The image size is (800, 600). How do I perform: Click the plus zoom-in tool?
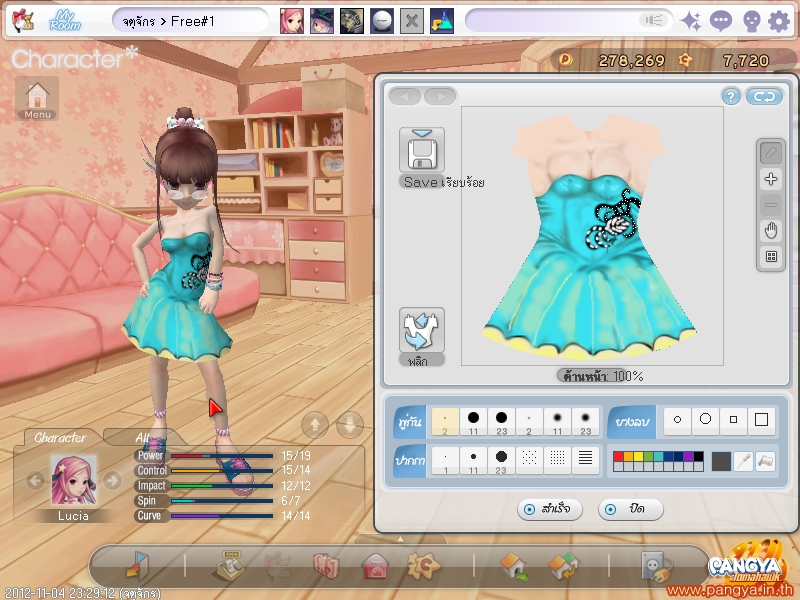(x=771, y=179)
